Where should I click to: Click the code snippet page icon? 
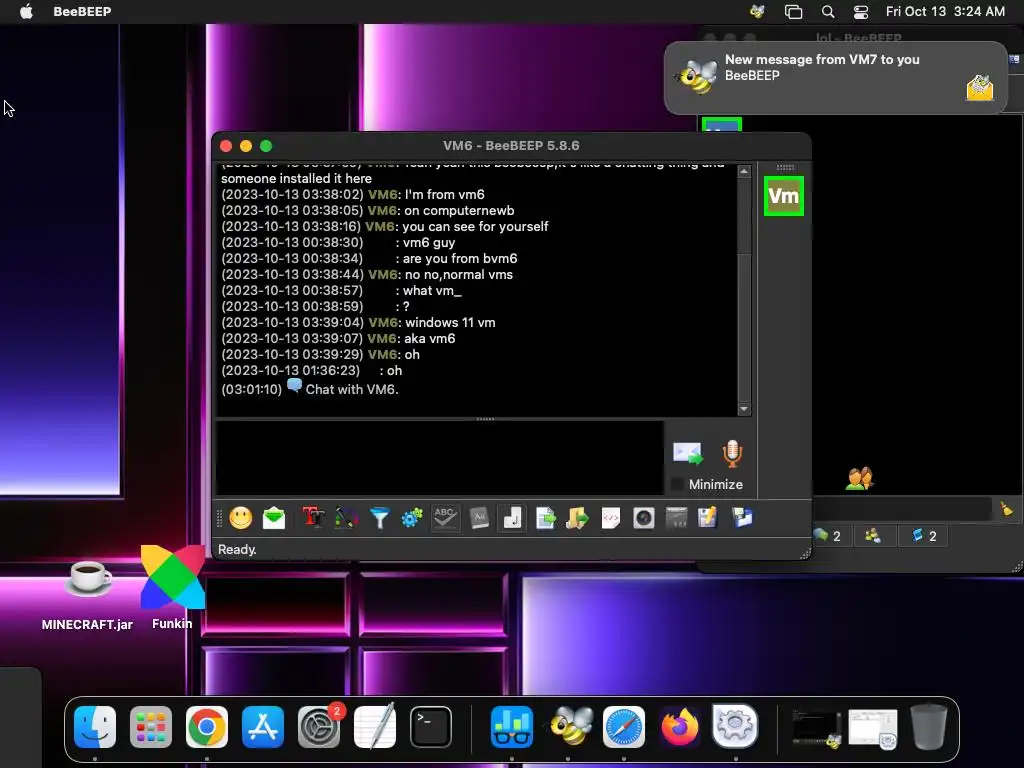coord(611,519)
